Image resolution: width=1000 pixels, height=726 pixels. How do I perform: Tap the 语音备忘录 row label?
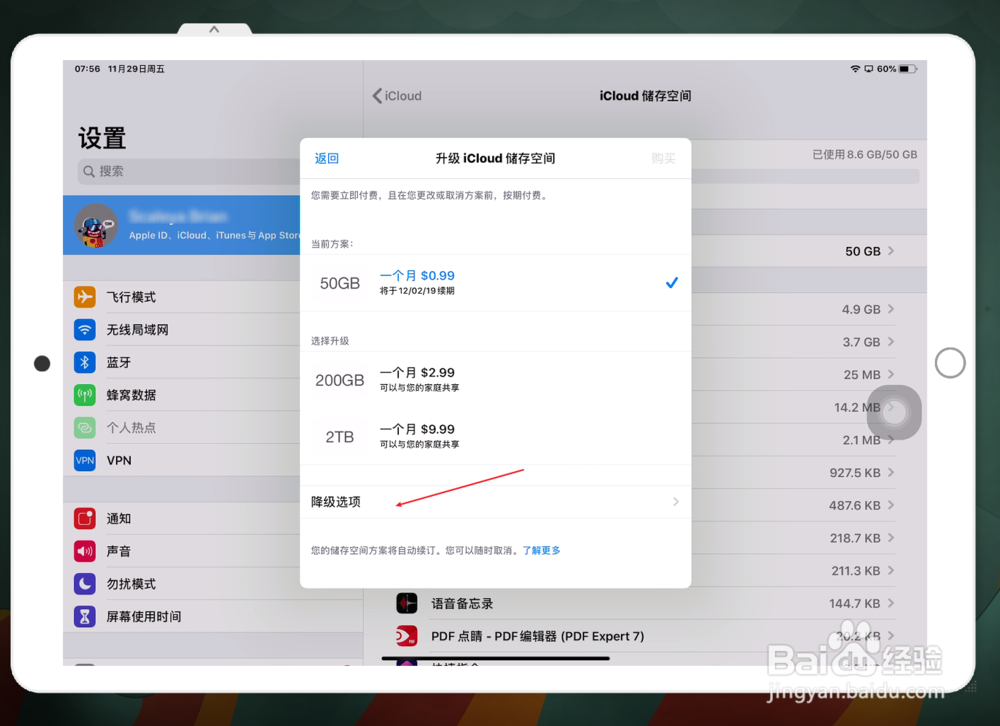click(x=462, y=603)
